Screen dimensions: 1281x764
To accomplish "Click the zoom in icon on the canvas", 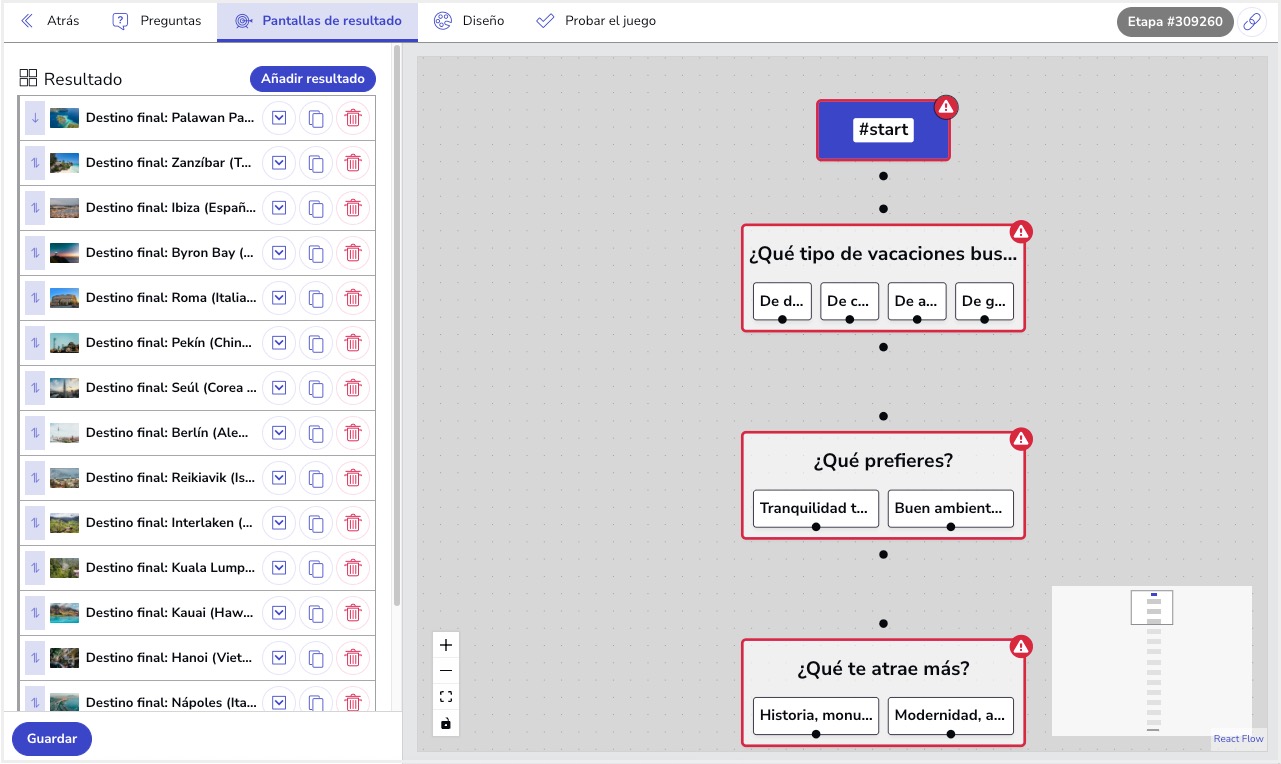I will pos(445,645).
